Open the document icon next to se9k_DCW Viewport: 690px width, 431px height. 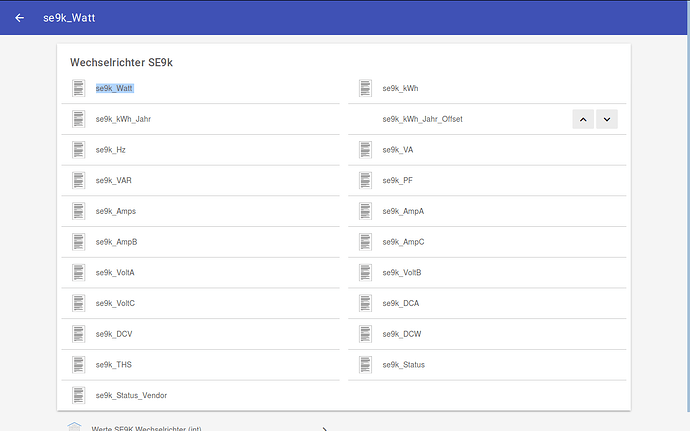(x=365, y=334)
